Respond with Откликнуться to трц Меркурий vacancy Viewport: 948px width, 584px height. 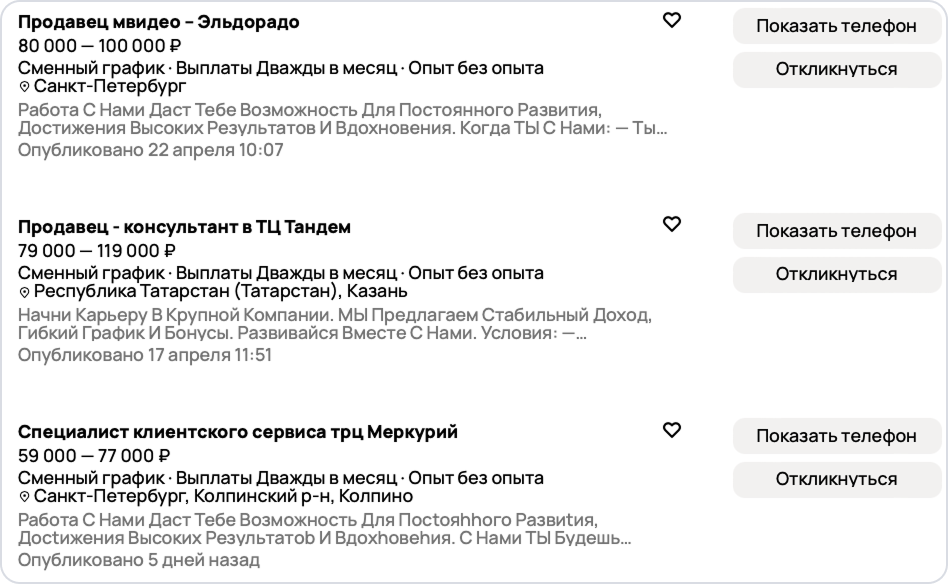pos(836,479)
